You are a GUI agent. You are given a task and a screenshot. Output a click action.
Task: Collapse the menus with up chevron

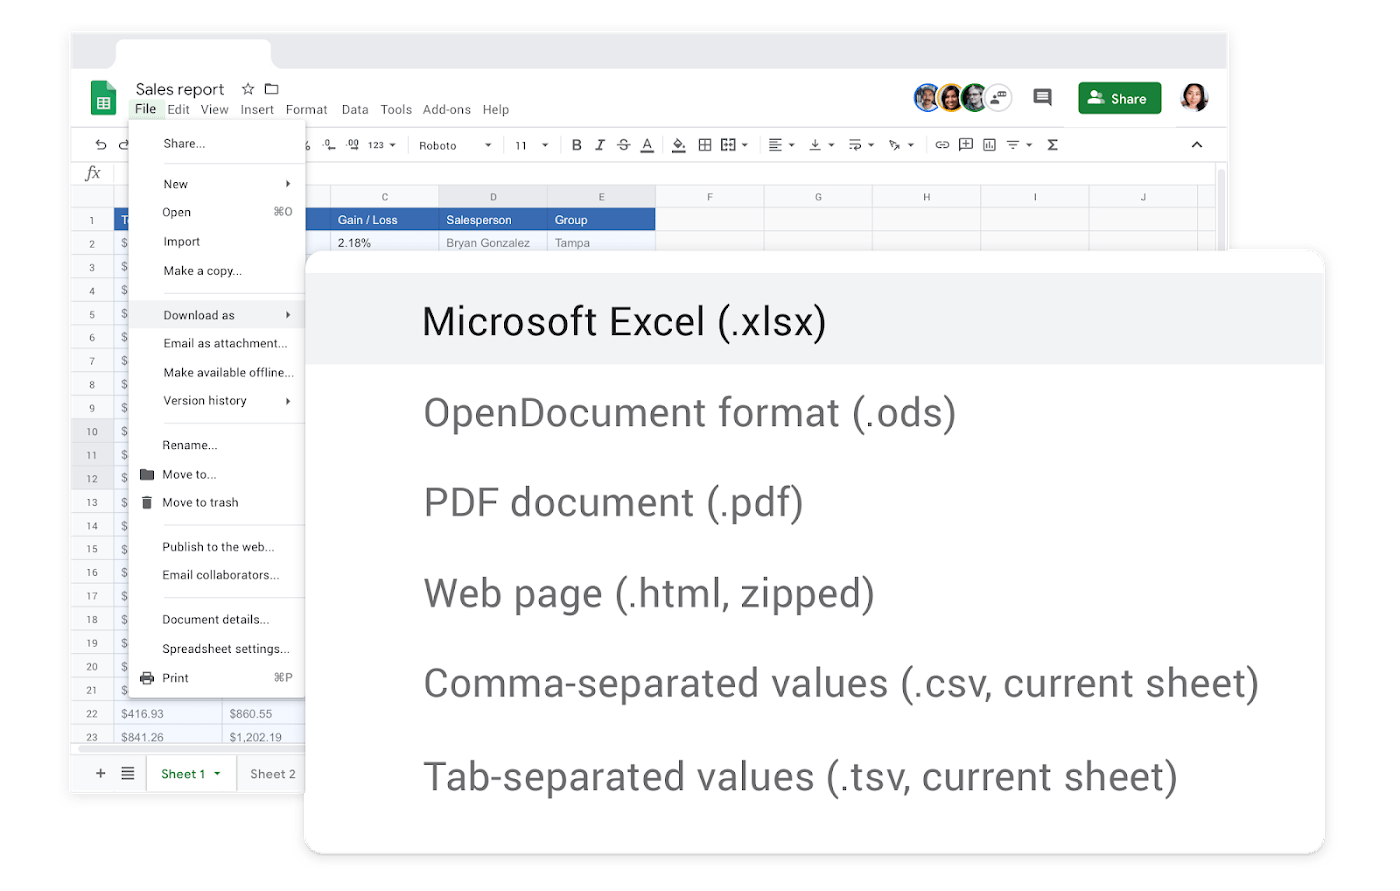click(x=1197, y=145)
